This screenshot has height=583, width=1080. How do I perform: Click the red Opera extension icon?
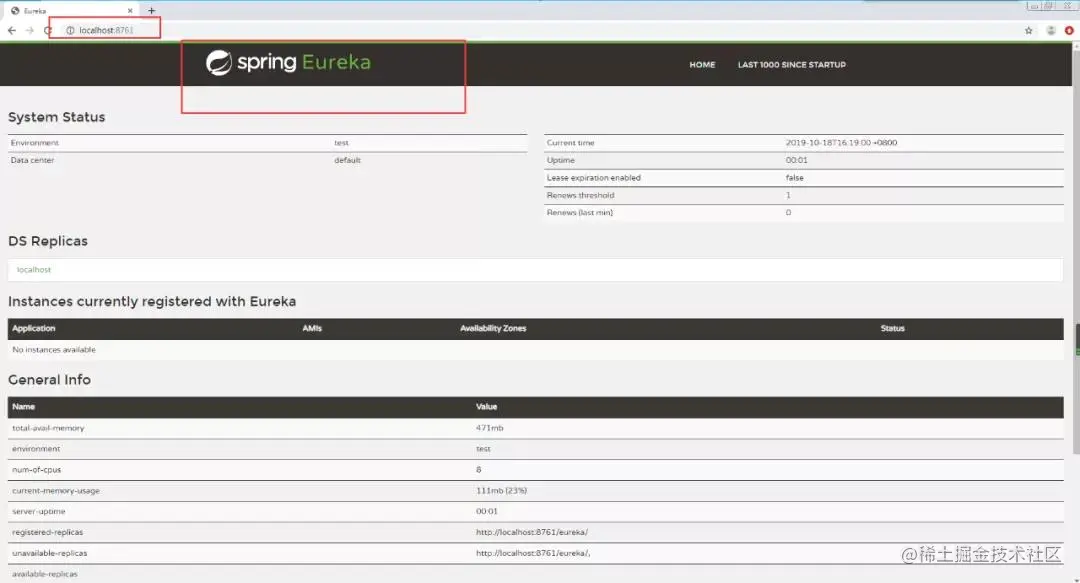pos(1069,30)
